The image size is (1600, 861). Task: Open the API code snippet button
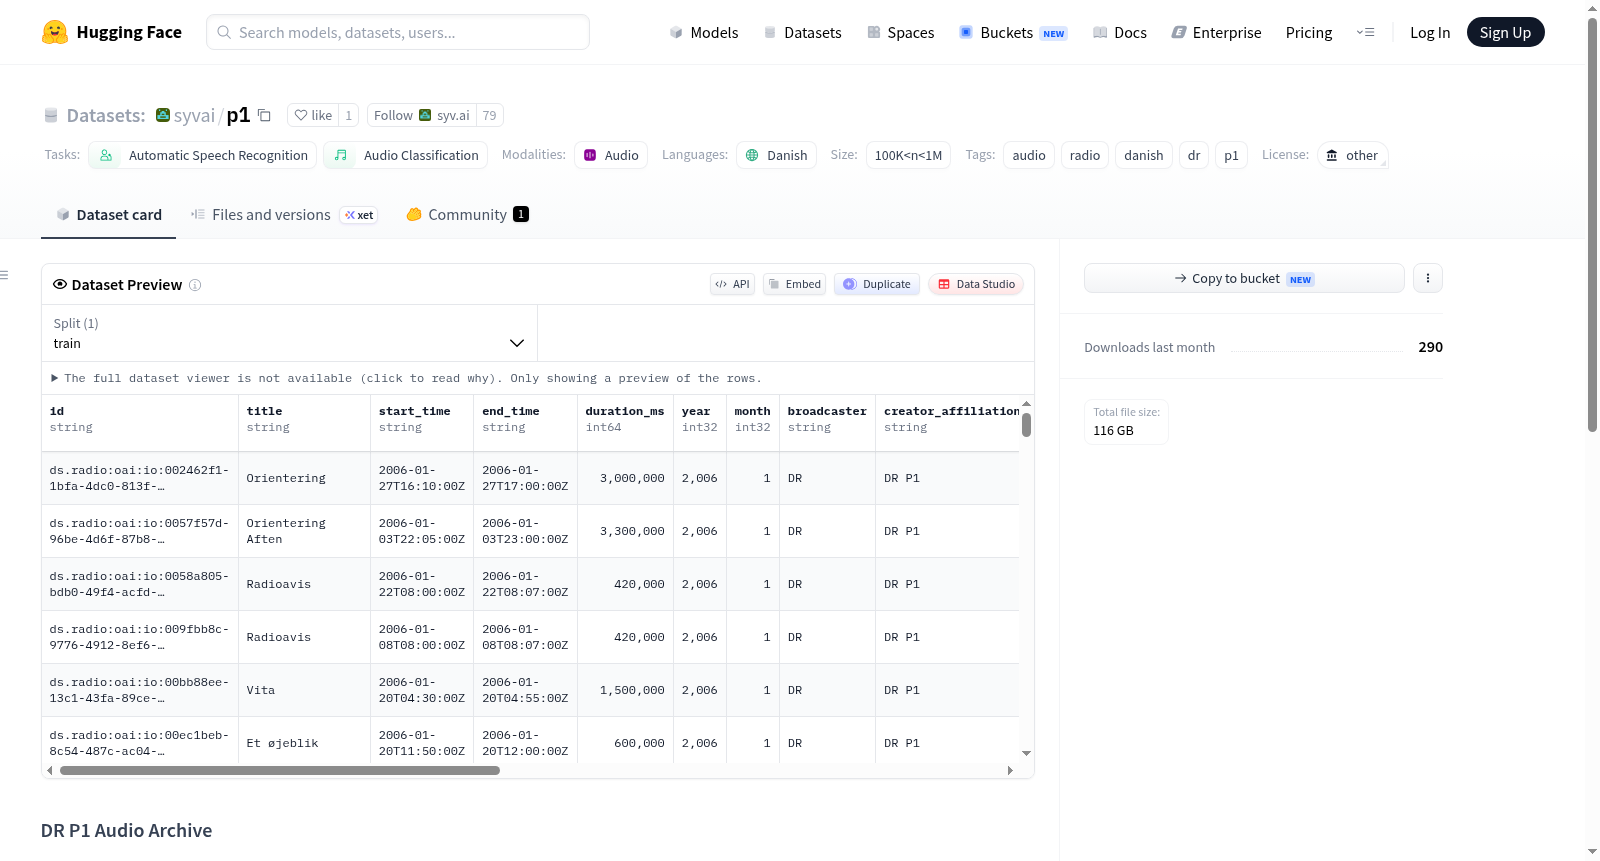coord(732,284)
